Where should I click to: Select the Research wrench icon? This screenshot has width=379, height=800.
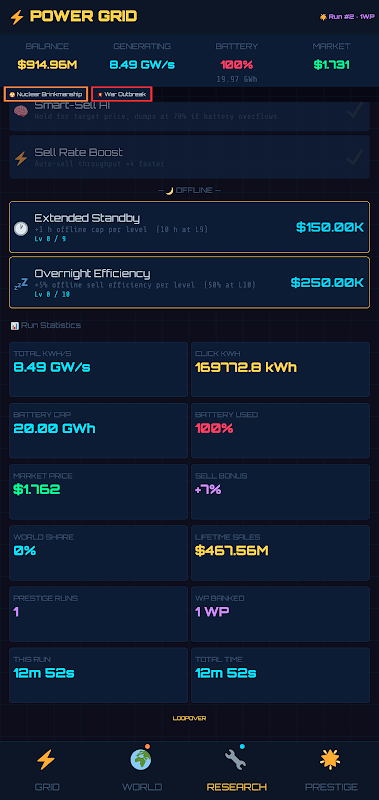click(x=236, y=760)
